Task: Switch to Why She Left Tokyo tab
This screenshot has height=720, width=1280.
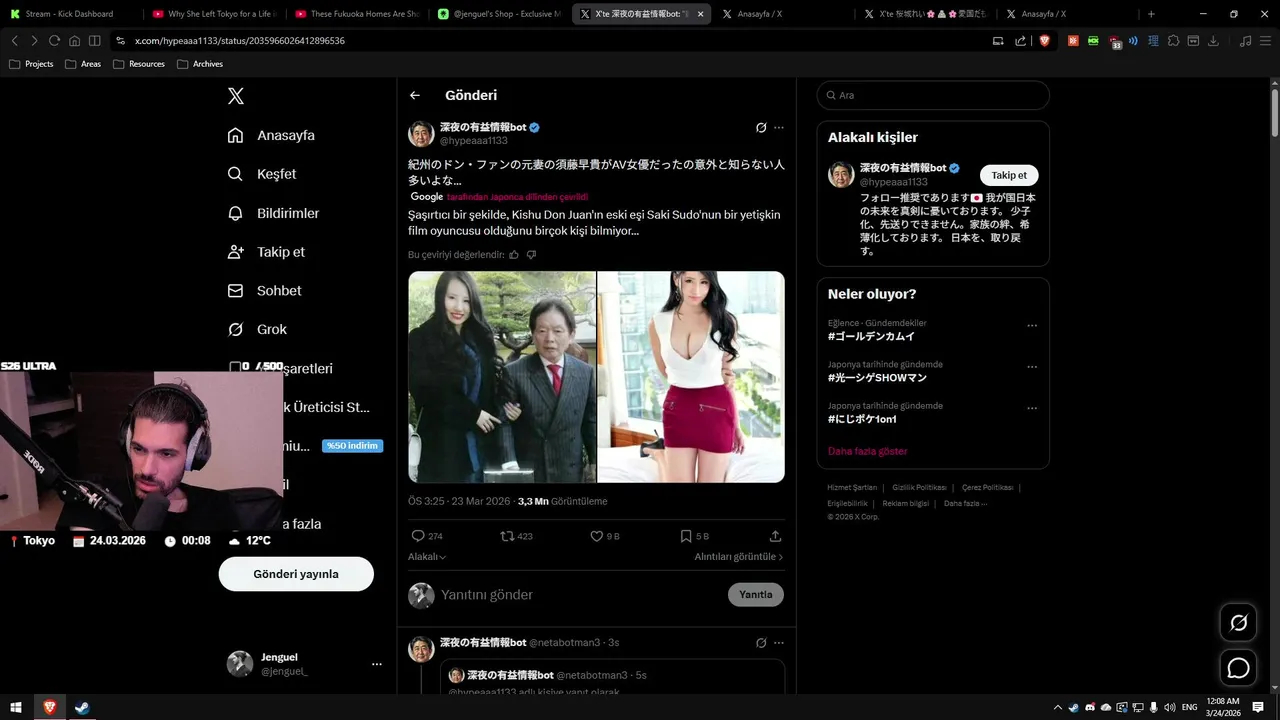Action: point(213,14)
